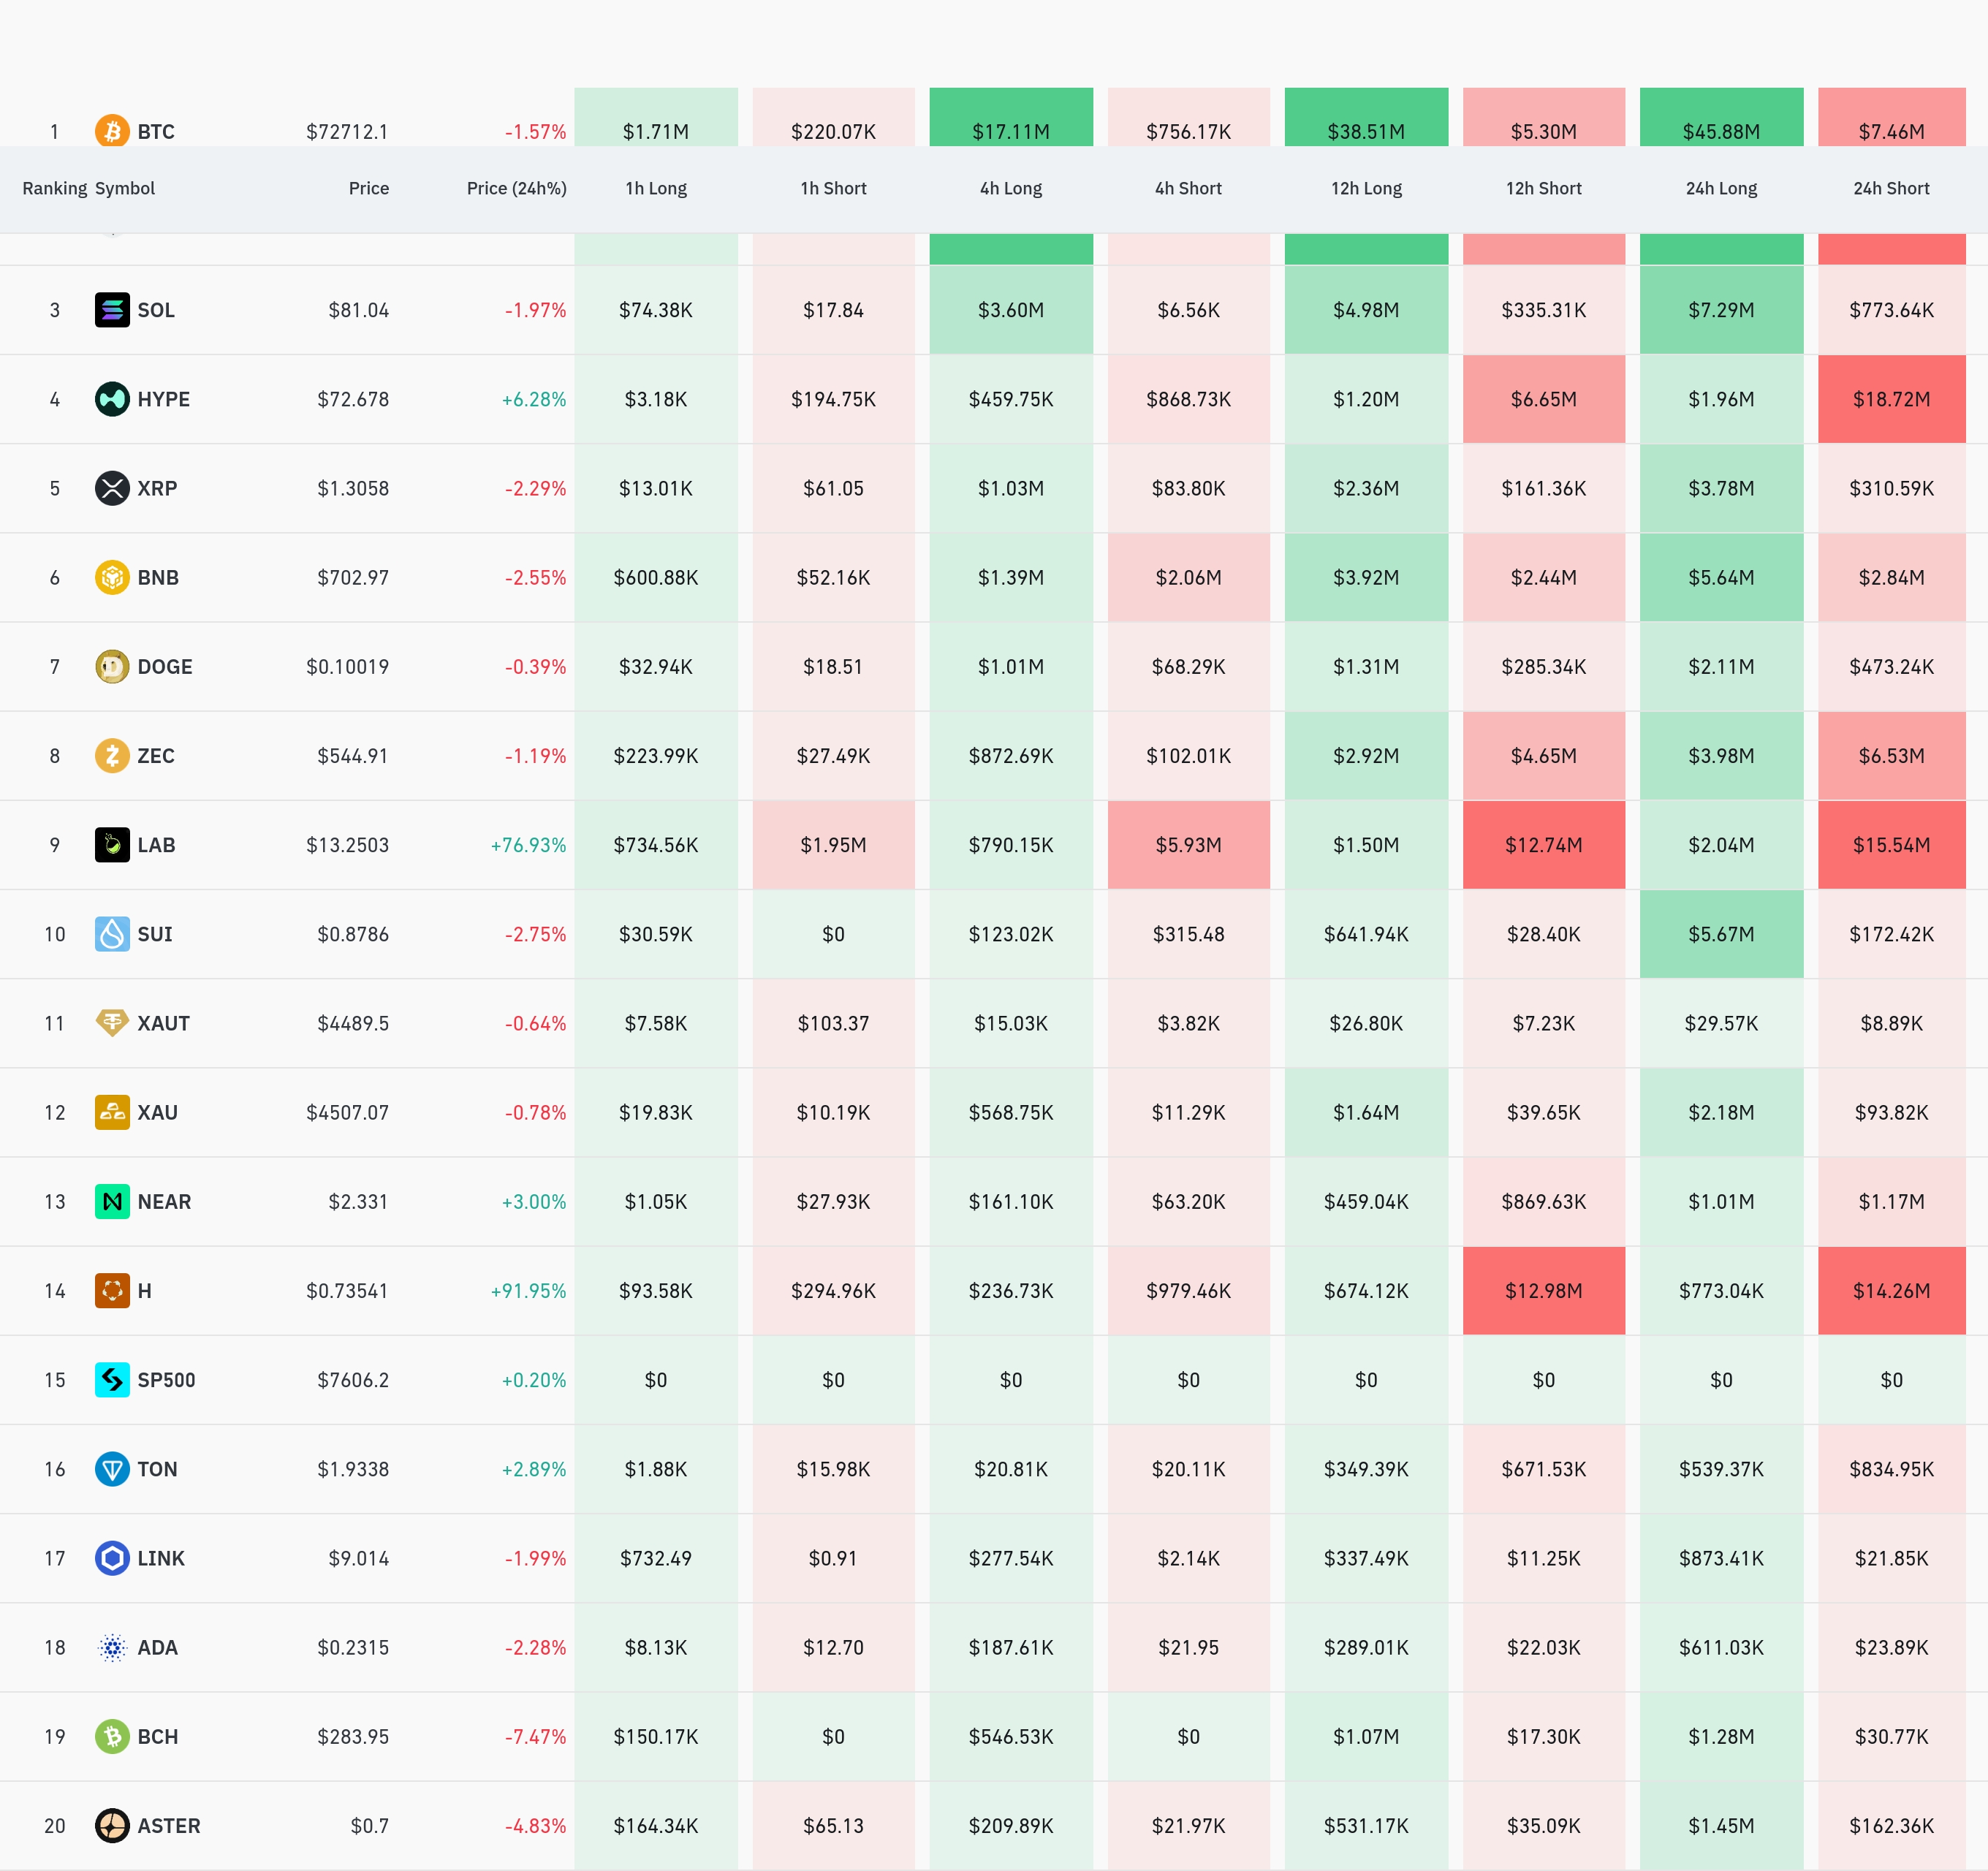Image resolution: width=1988 pixels, height=1871 pixels.
Task: Select ZEC 24h Short cell $6.53M
Action: (x=1892, y=755)
